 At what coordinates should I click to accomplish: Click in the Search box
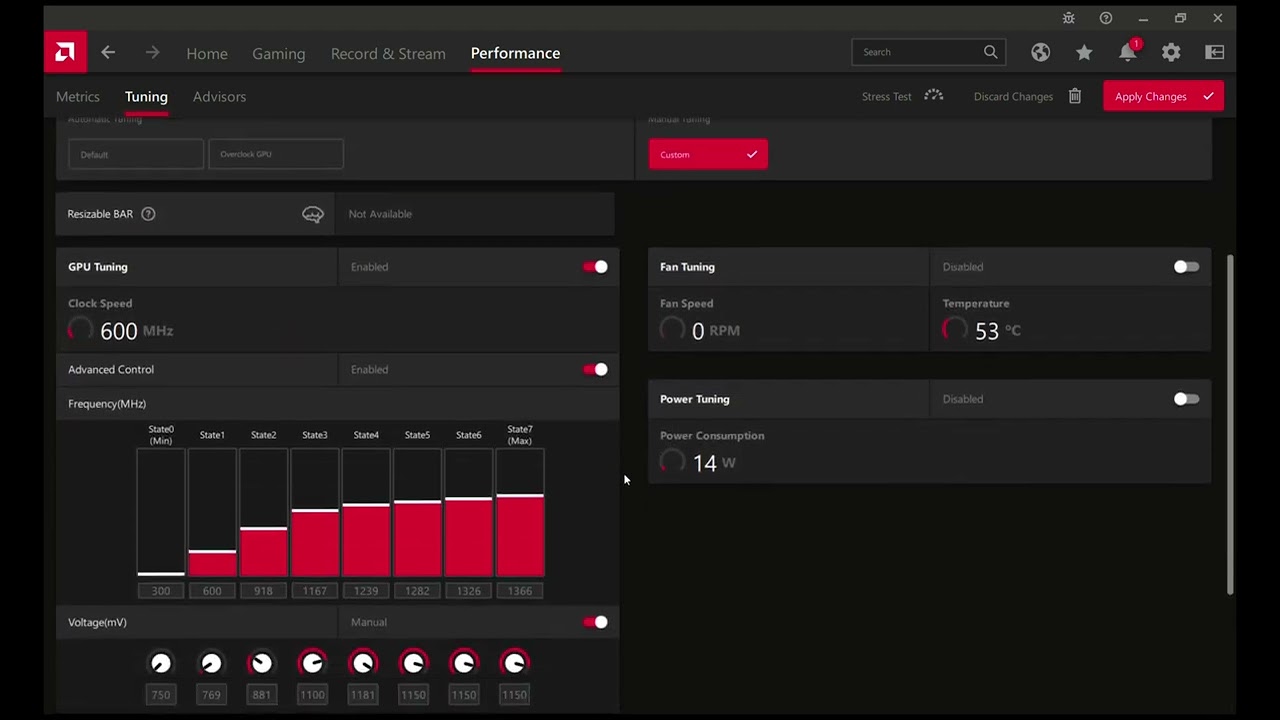tap(928, 52)
